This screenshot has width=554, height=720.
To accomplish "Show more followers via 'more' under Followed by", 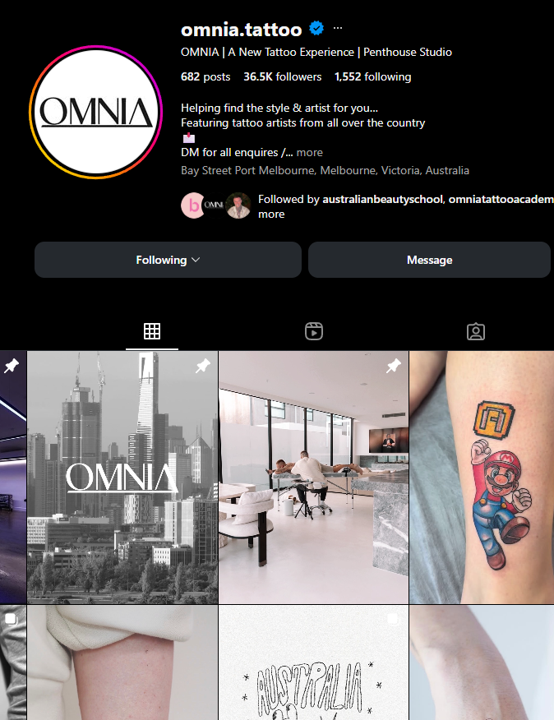I will 271,214.
